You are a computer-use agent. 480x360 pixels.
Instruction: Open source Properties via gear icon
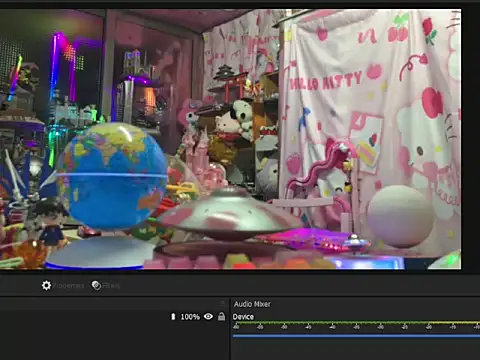click(x=46, y=285)
